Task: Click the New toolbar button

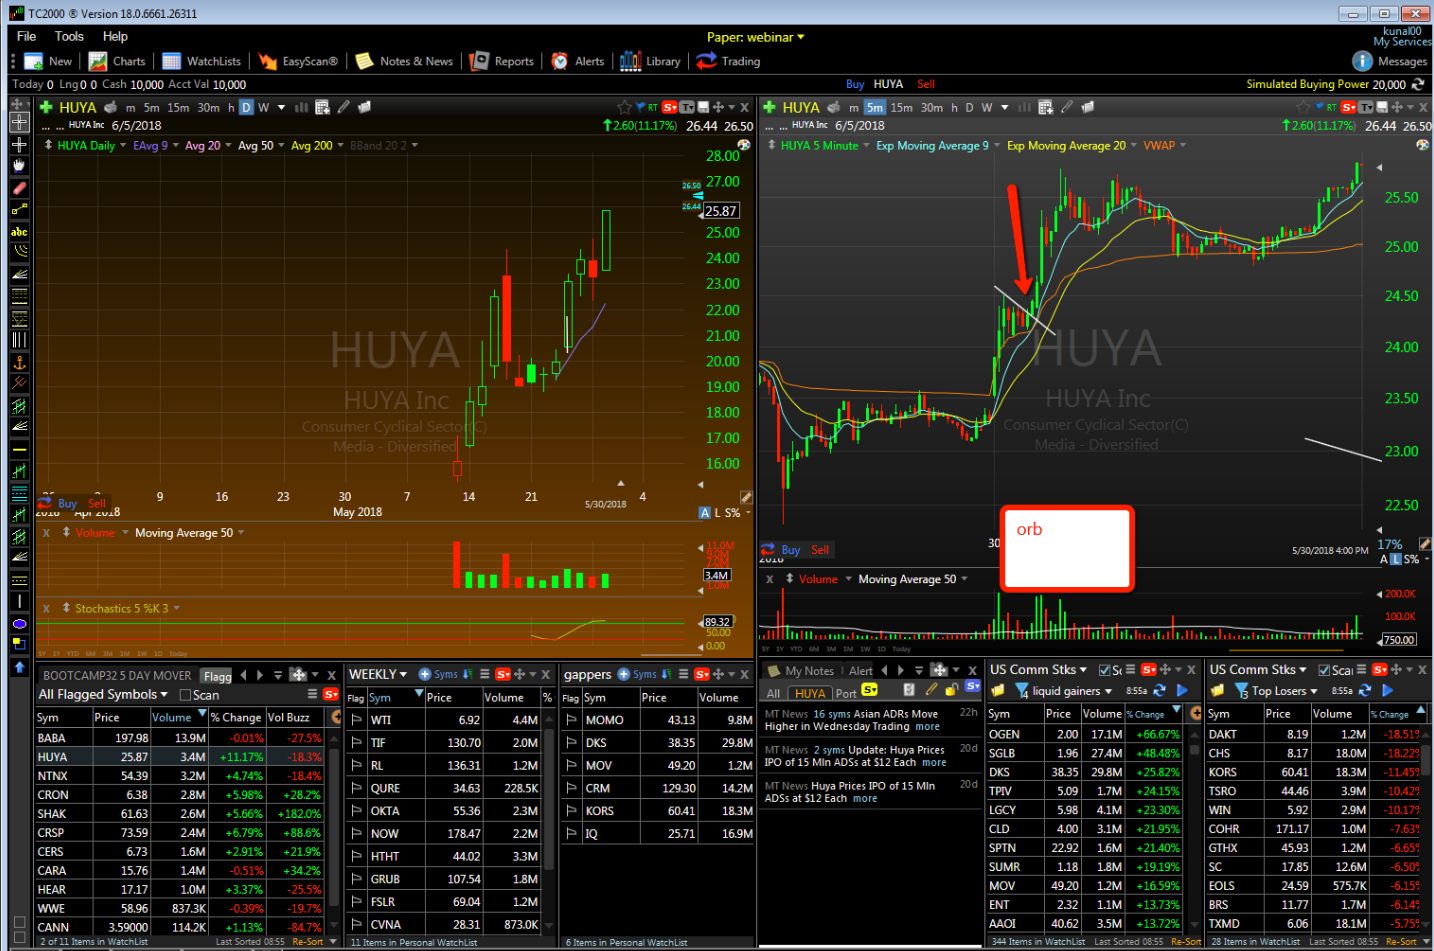Action: click(48, 61)
